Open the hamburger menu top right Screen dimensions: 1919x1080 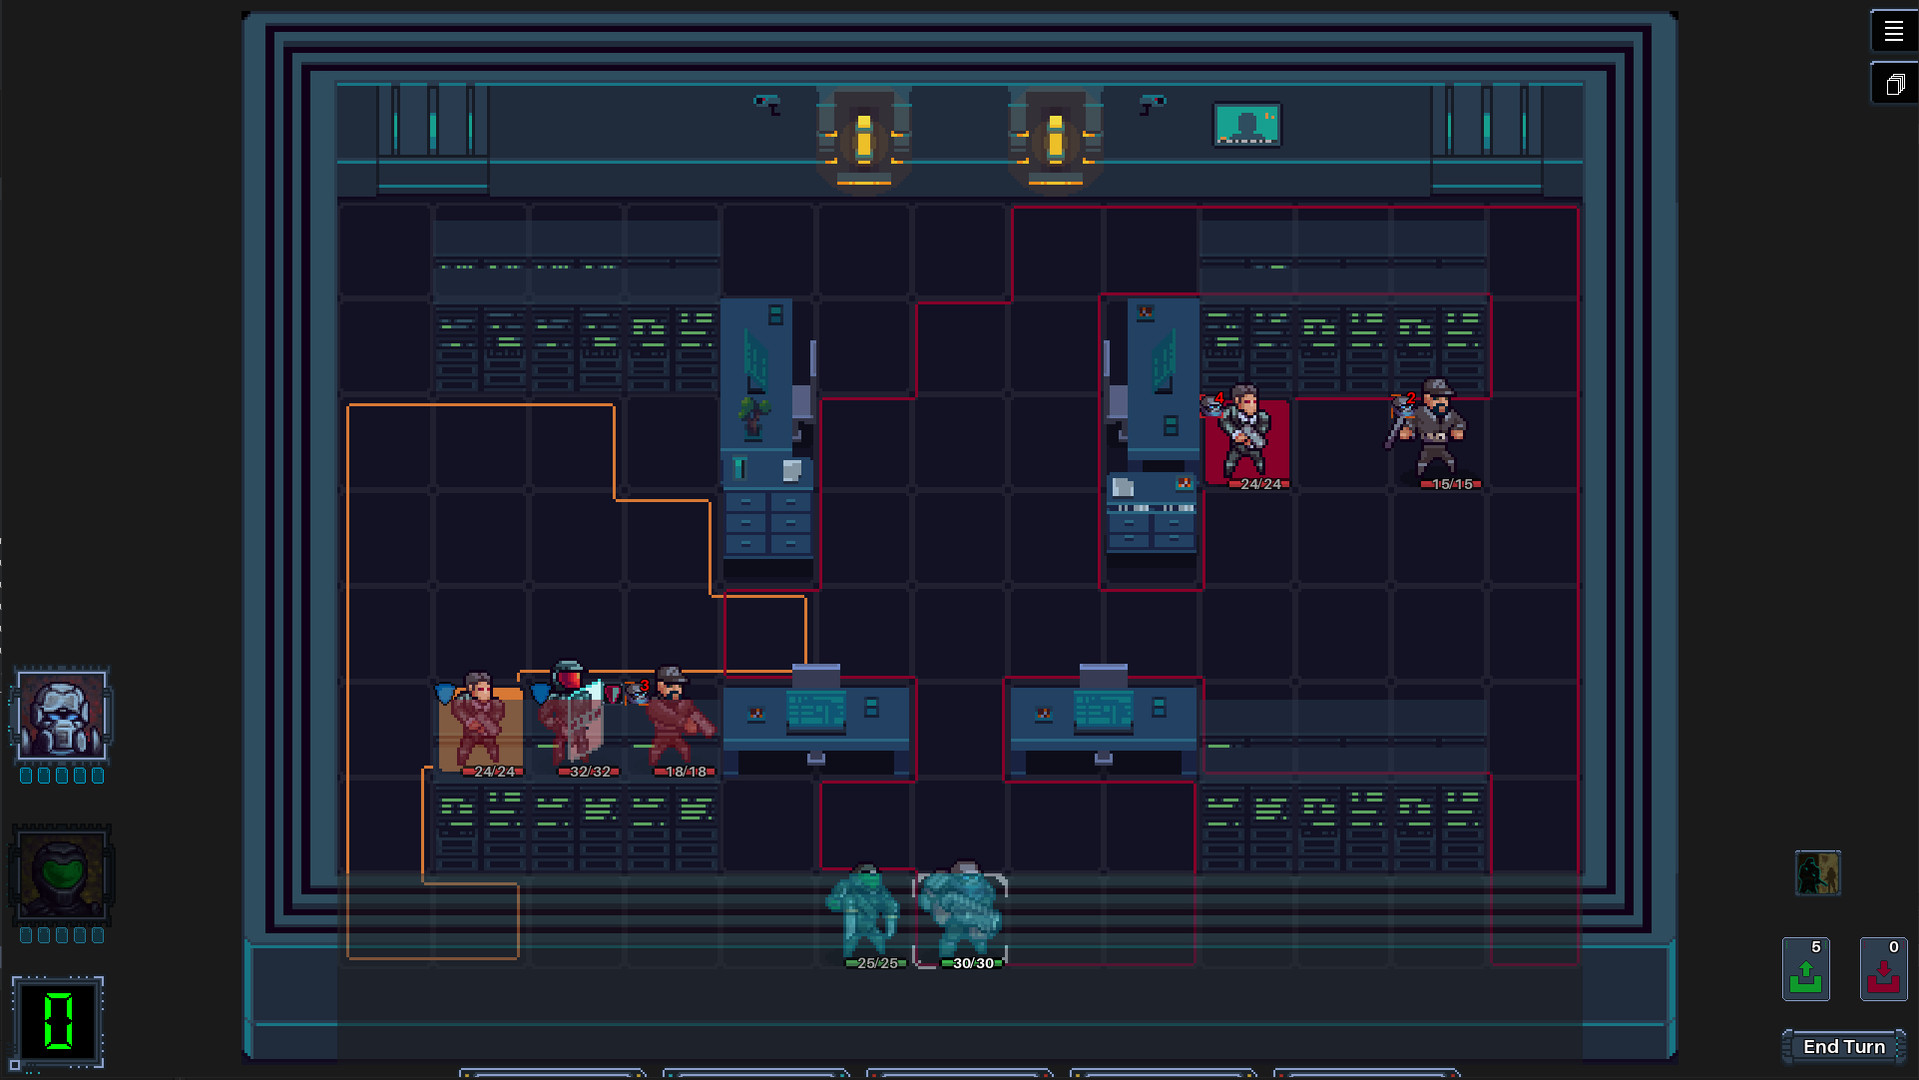coord(1893,30)
